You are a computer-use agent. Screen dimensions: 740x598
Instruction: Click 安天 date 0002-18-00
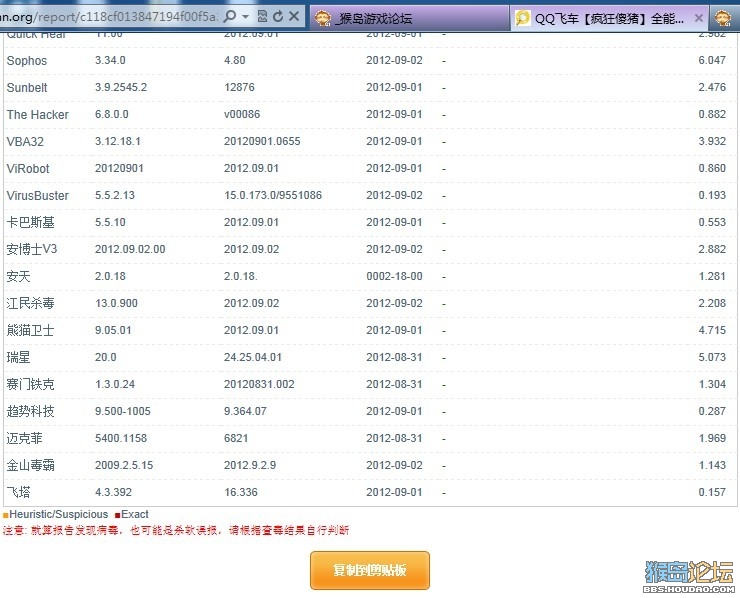(394, 276)
